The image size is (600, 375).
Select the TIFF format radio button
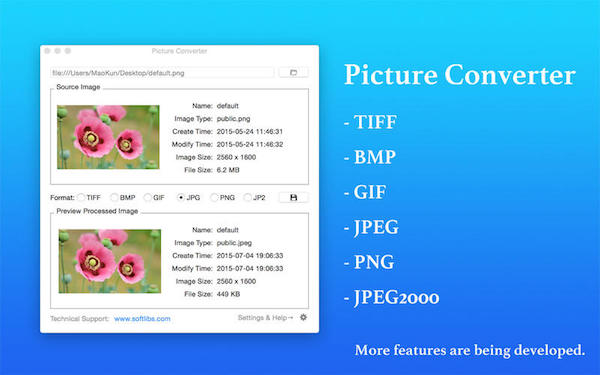point(81,197)
